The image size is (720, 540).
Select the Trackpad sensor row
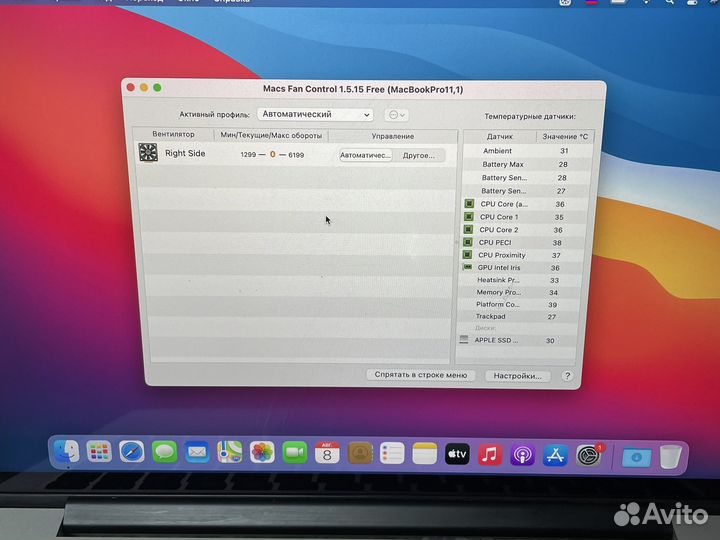coord(518,316)
